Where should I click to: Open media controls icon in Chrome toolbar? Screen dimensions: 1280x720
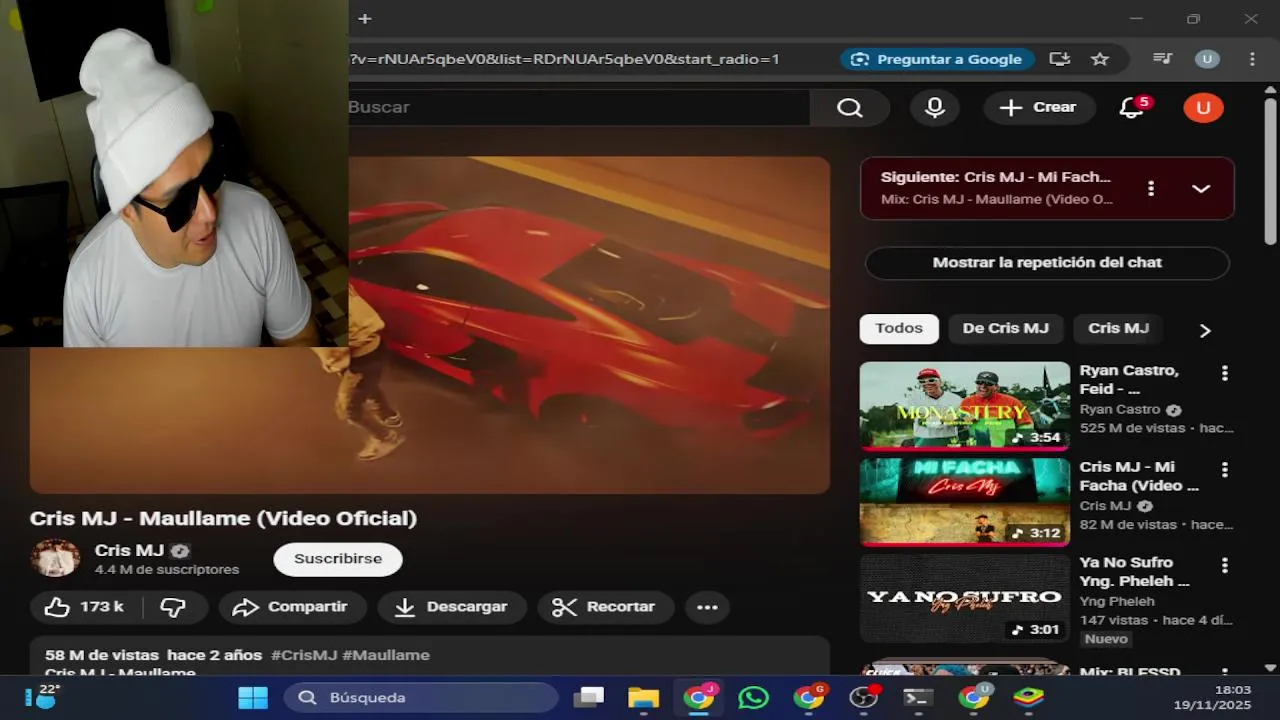[1162, 59]
